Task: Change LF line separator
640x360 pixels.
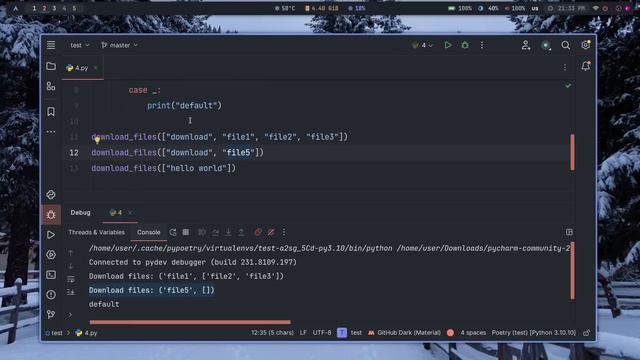Action: click(x=303, y=333)
